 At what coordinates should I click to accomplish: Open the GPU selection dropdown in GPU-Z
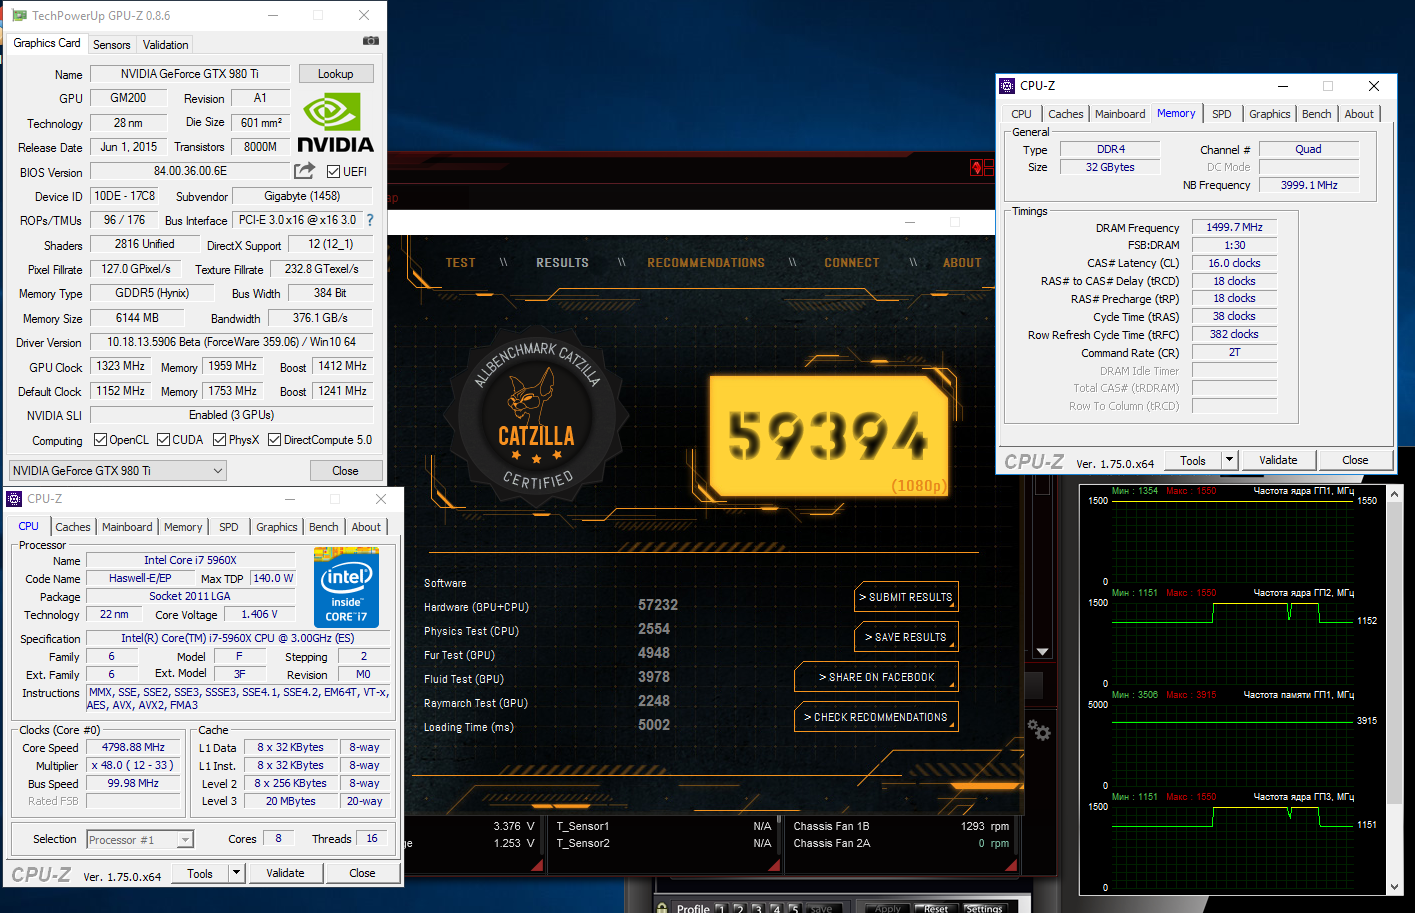[118, 471]
